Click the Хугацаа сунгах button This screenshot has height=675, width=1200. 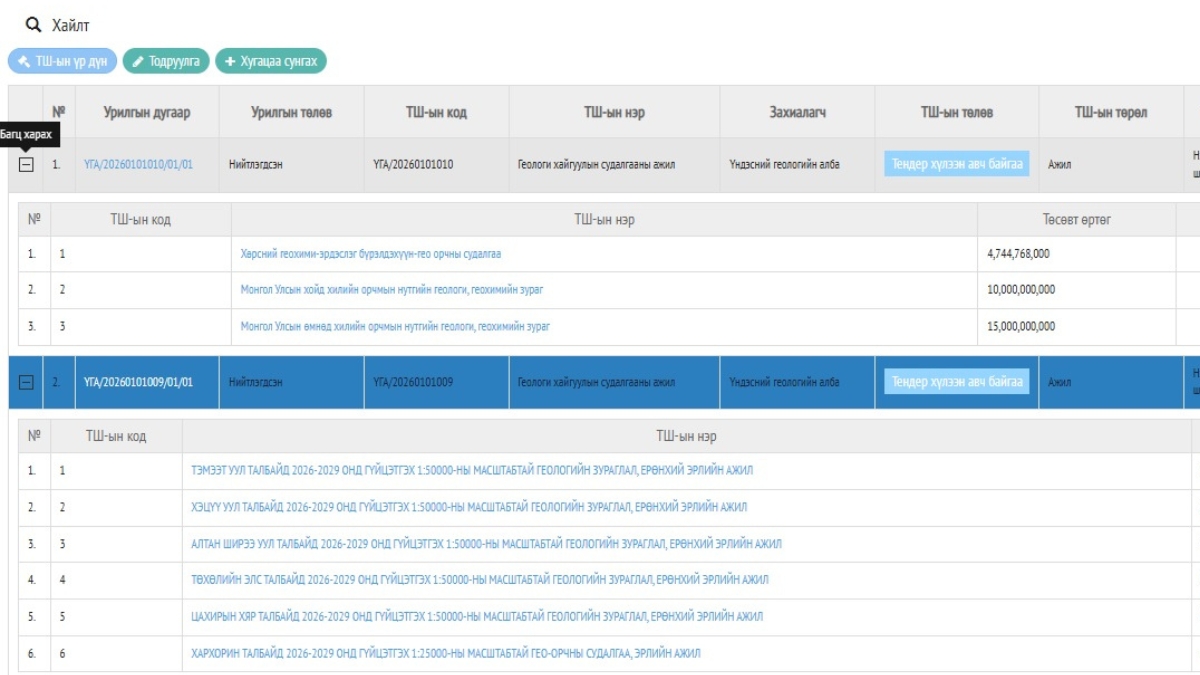pyautogui.click(x=270, y=61)
